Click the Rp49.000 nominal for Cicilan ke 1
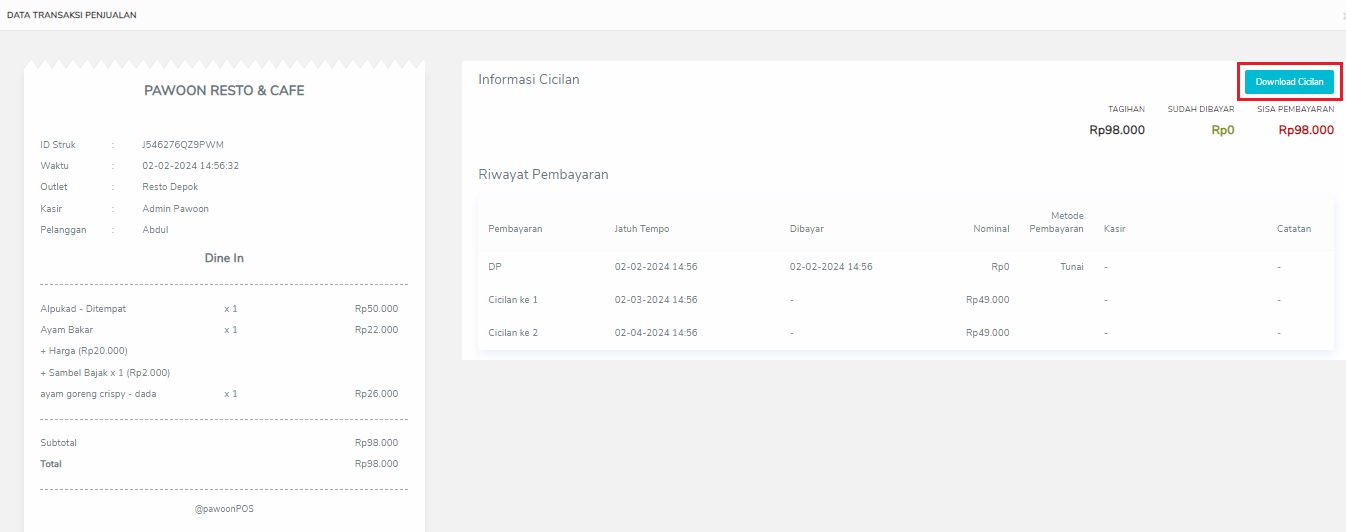 pyautogui.click(x=988, y=300)
